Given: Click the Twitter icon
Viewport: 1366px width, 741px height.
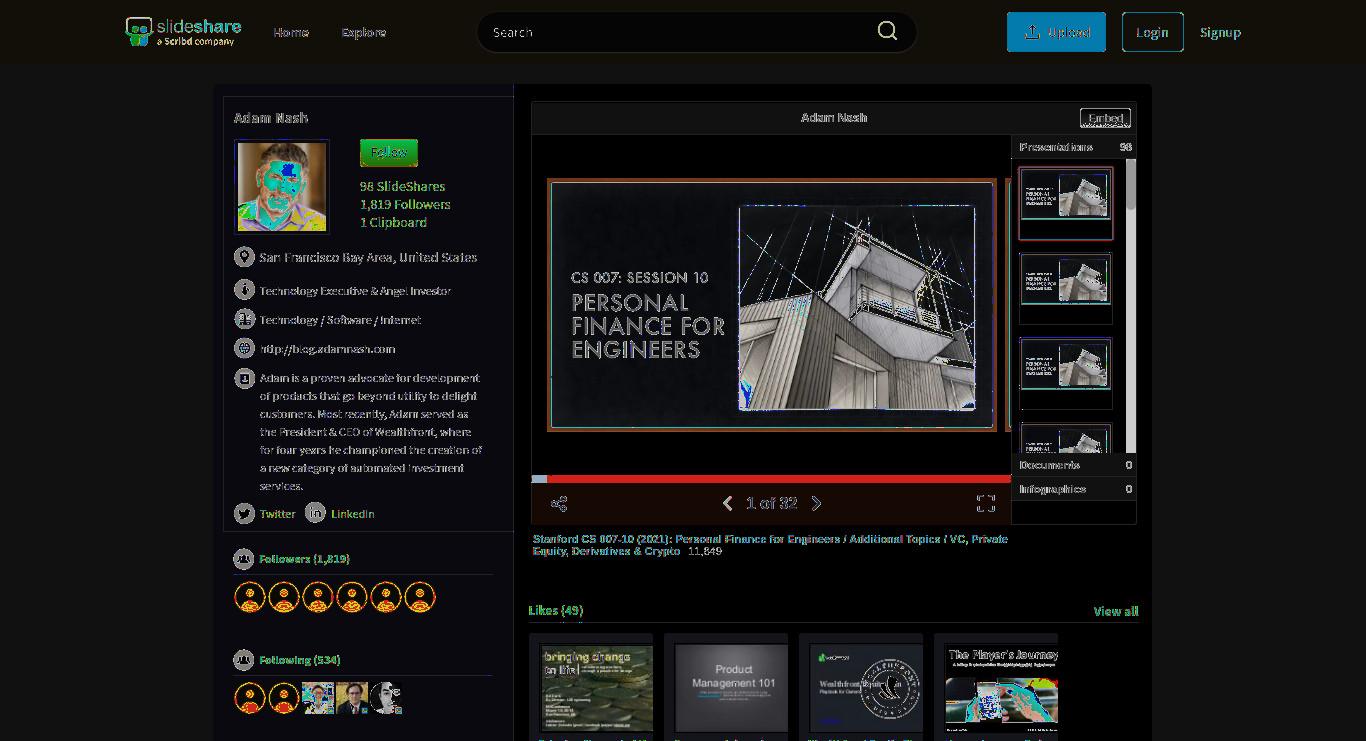Looking at the screenshot, I should [x=244, y=513].
